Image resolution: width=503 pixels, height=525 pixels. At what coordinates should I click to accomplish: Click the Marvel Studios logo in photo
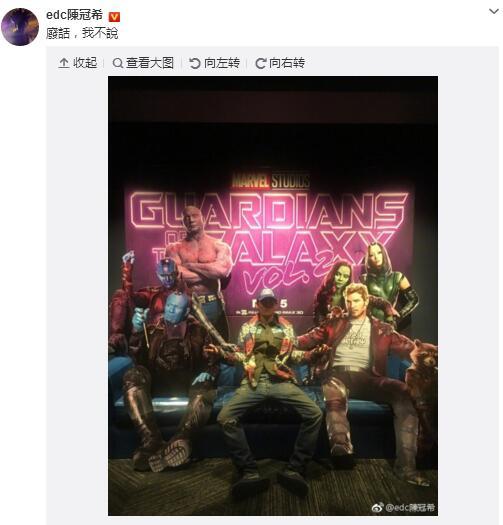271,181
